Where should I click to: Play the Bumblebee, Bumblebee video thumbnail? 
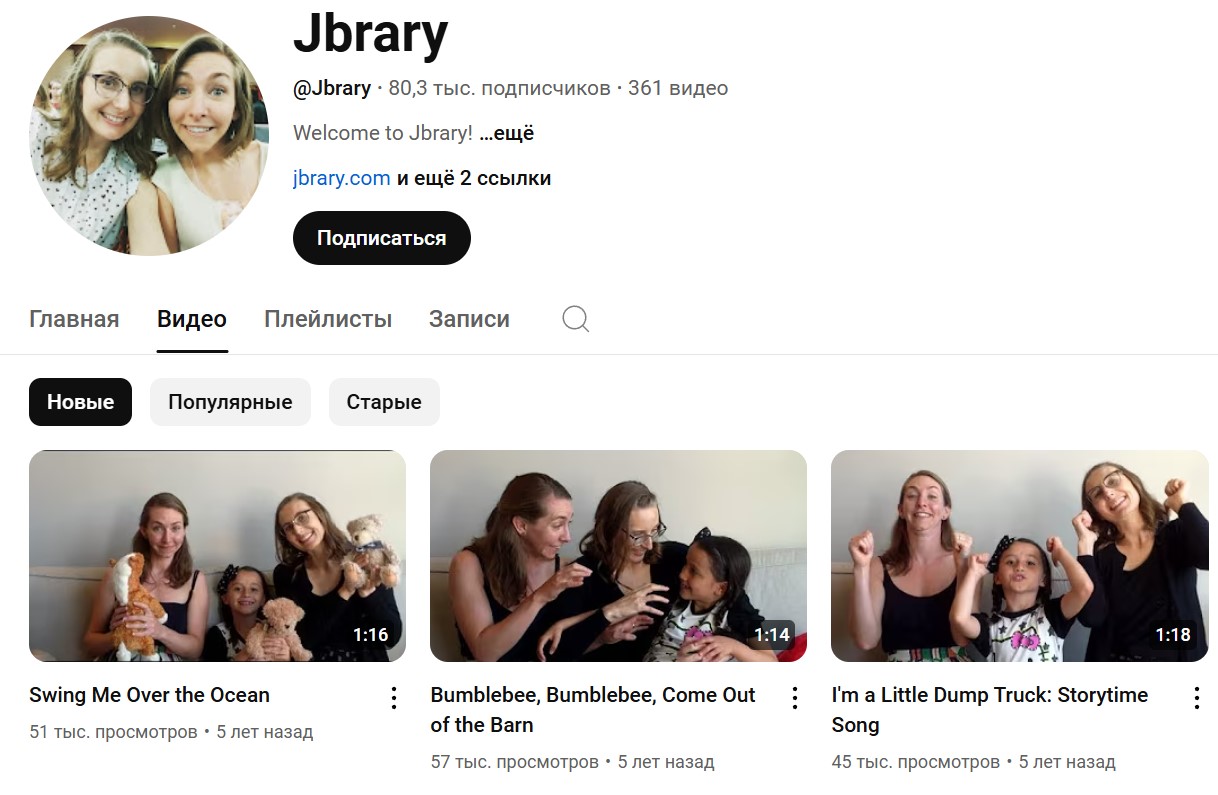point(618,556)
